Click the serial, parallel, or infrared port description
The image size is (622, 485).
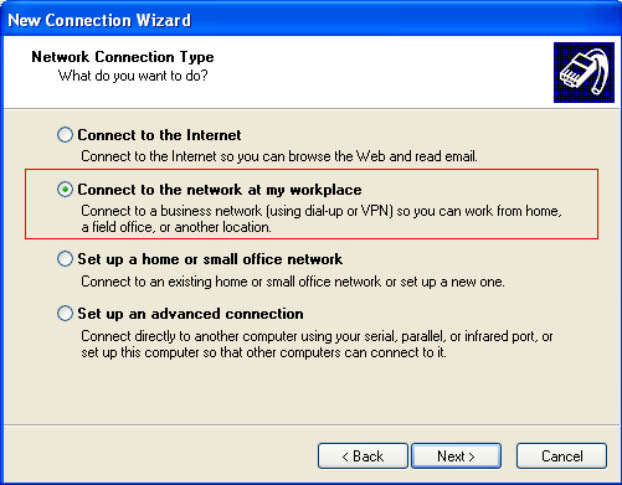[x=317, y=344]
